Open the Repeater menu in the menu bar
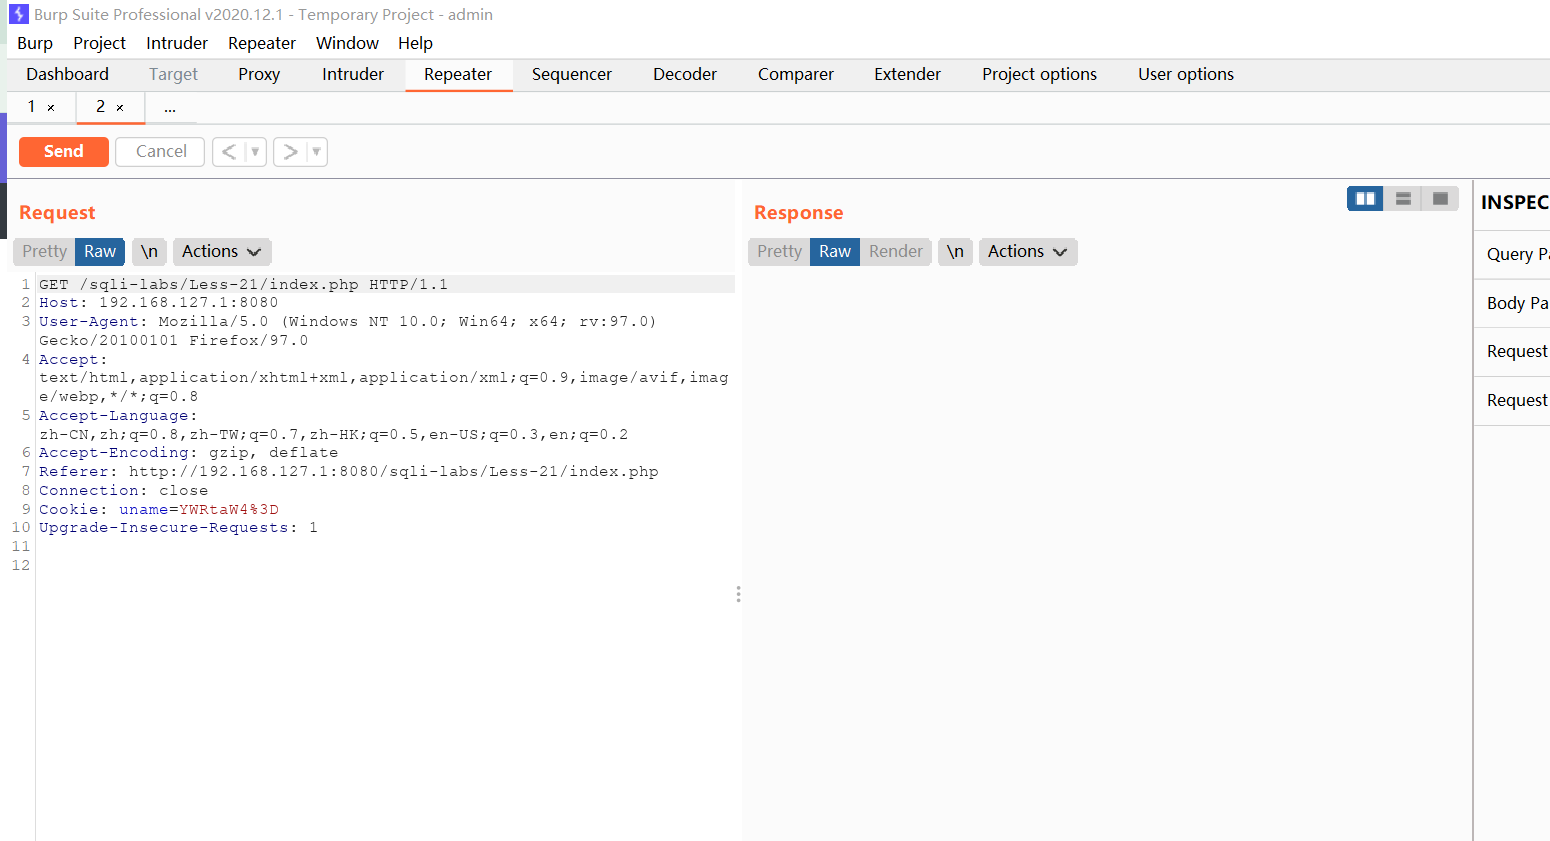 262,43
